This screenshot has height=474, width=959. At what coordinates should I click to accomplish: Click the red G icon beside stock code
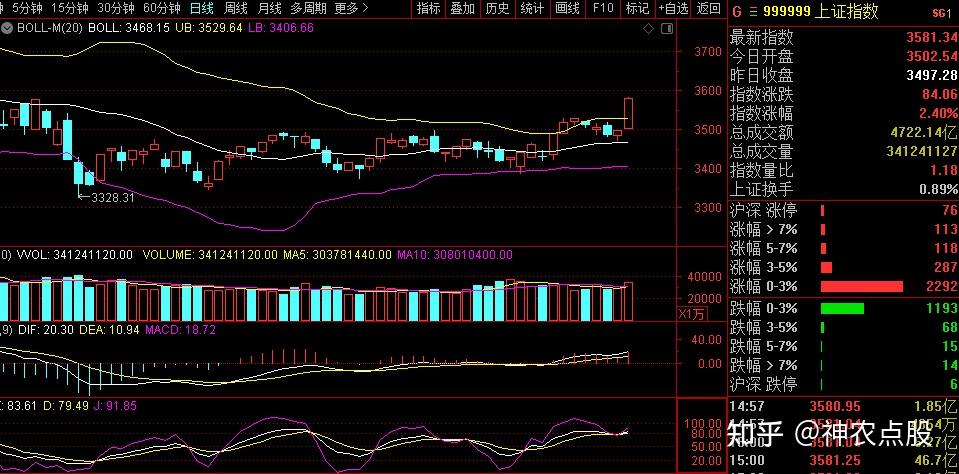737,12
